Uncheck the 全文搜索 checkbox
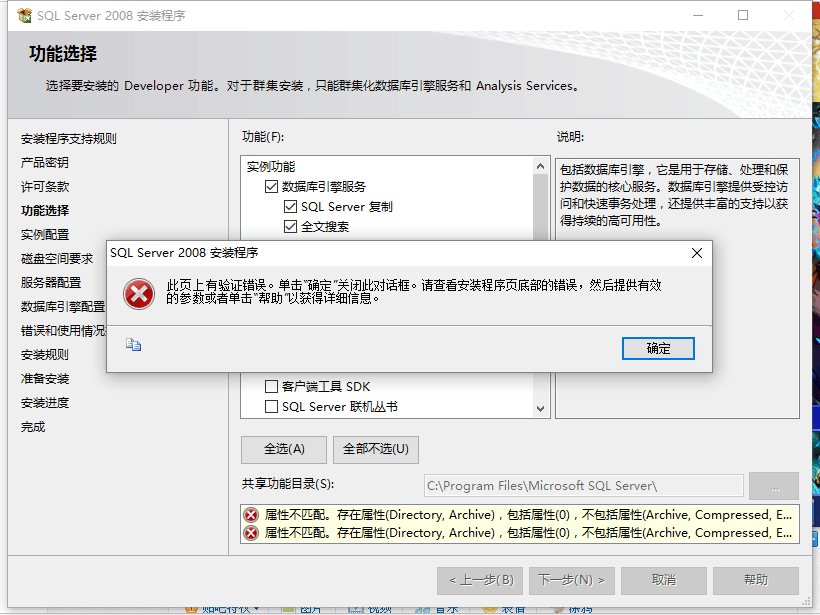The image size is (820, 615). [290, 226]
